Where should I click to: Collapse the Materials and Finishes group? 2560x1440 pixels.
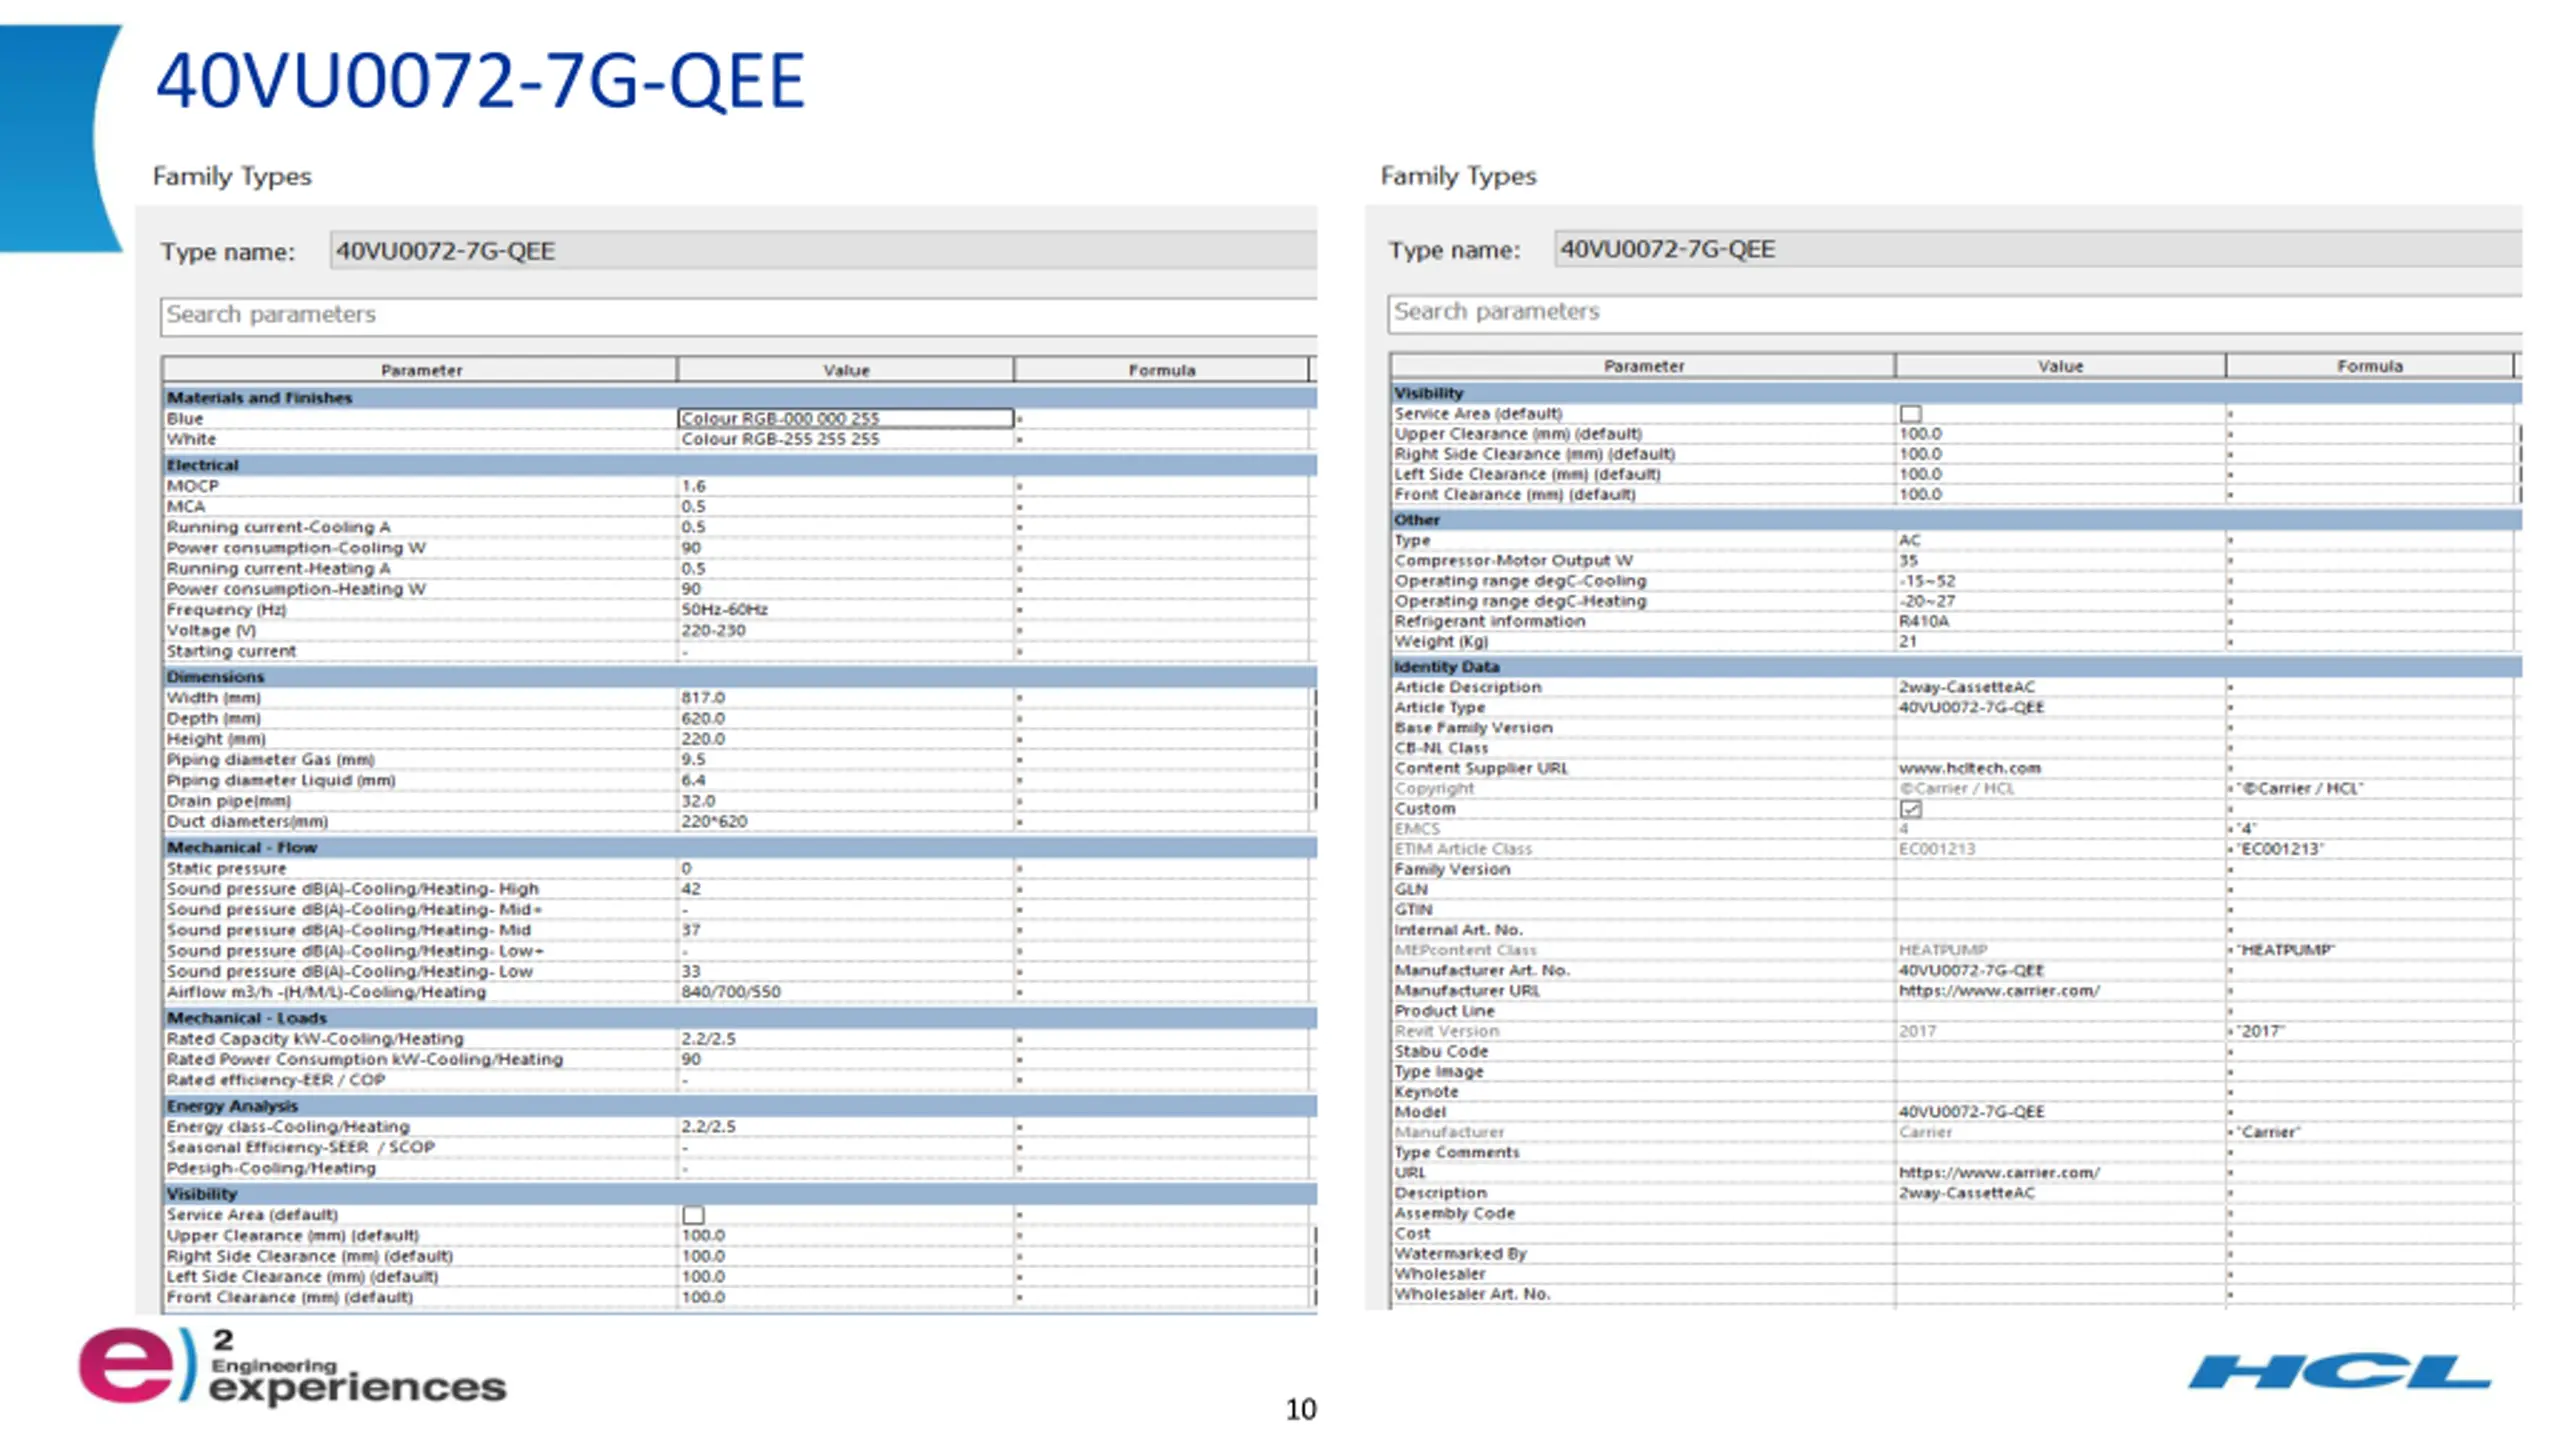[739, 397]
